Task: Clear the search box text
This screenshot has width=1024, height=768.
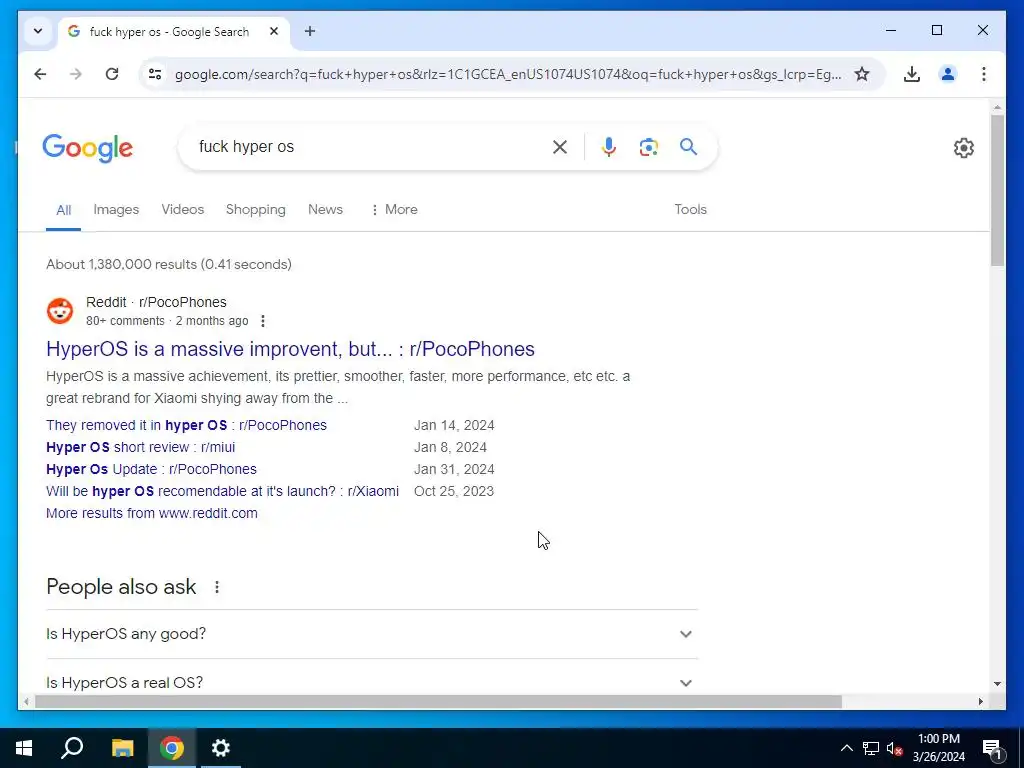Action: (560, 147)
